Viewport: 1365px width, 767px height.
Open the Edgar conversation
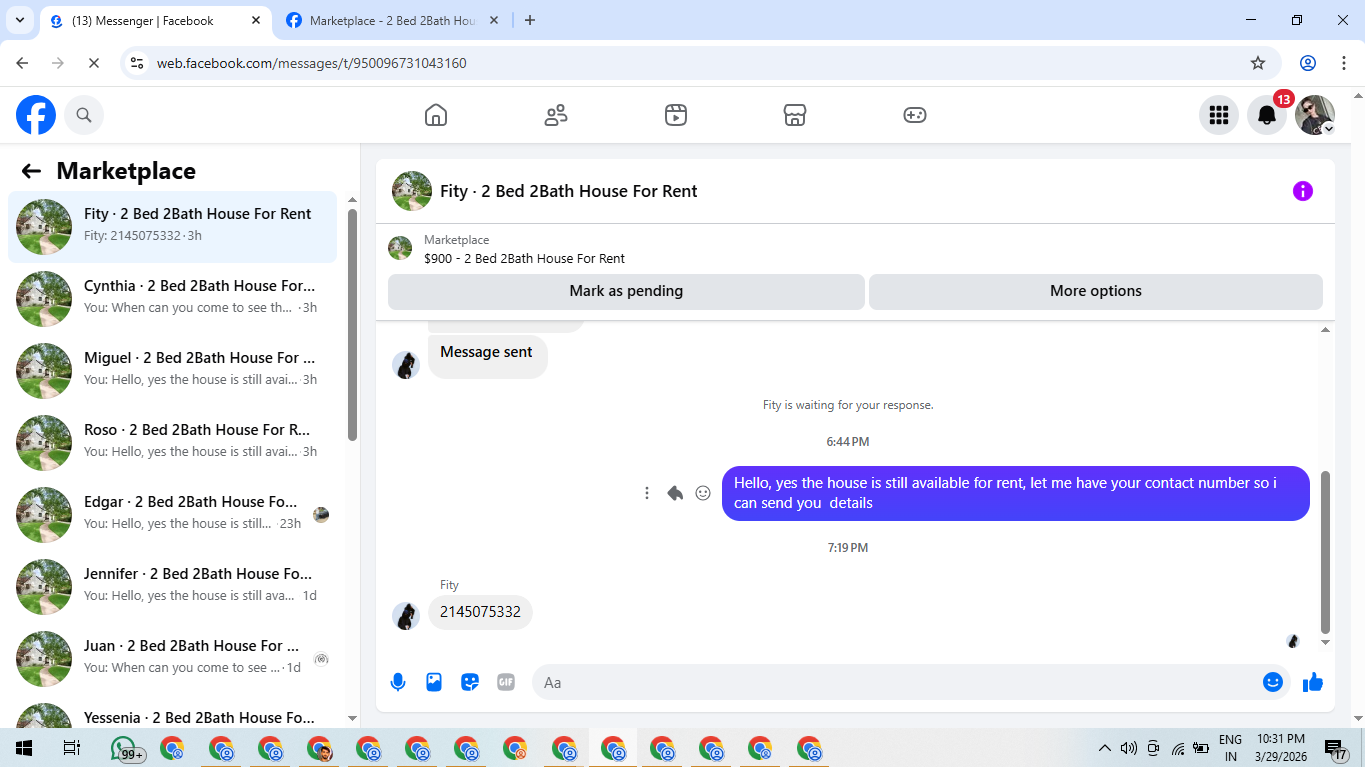[x=173, y=515]
